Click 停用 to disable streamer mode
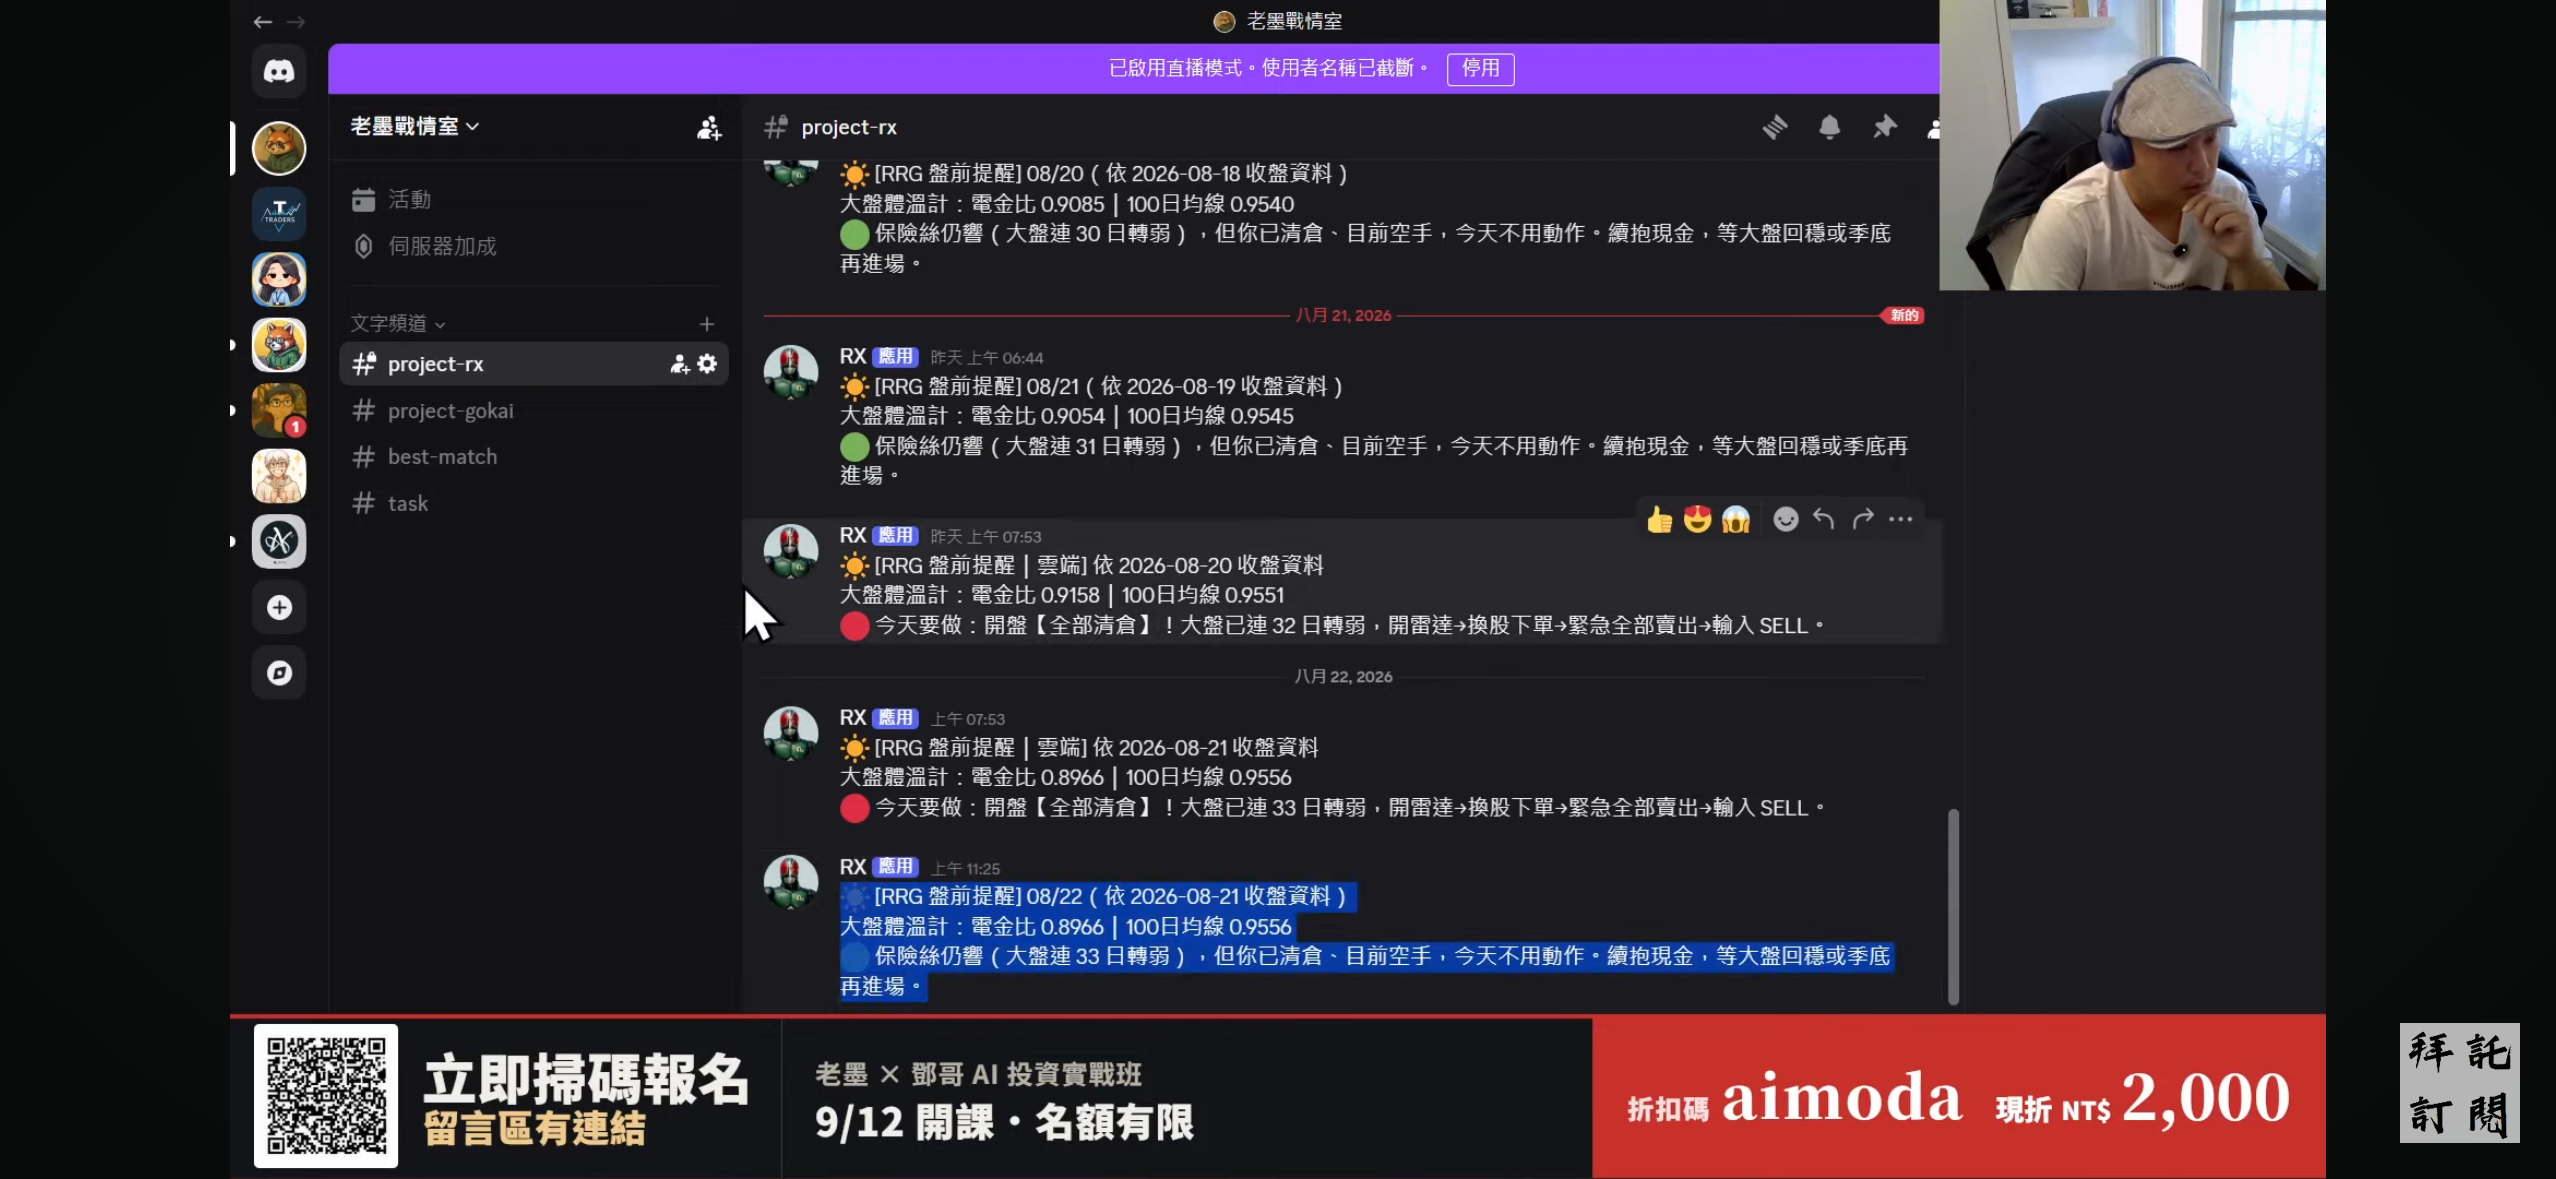This screenshot has width=2556, height=1179. [1480, 68]
